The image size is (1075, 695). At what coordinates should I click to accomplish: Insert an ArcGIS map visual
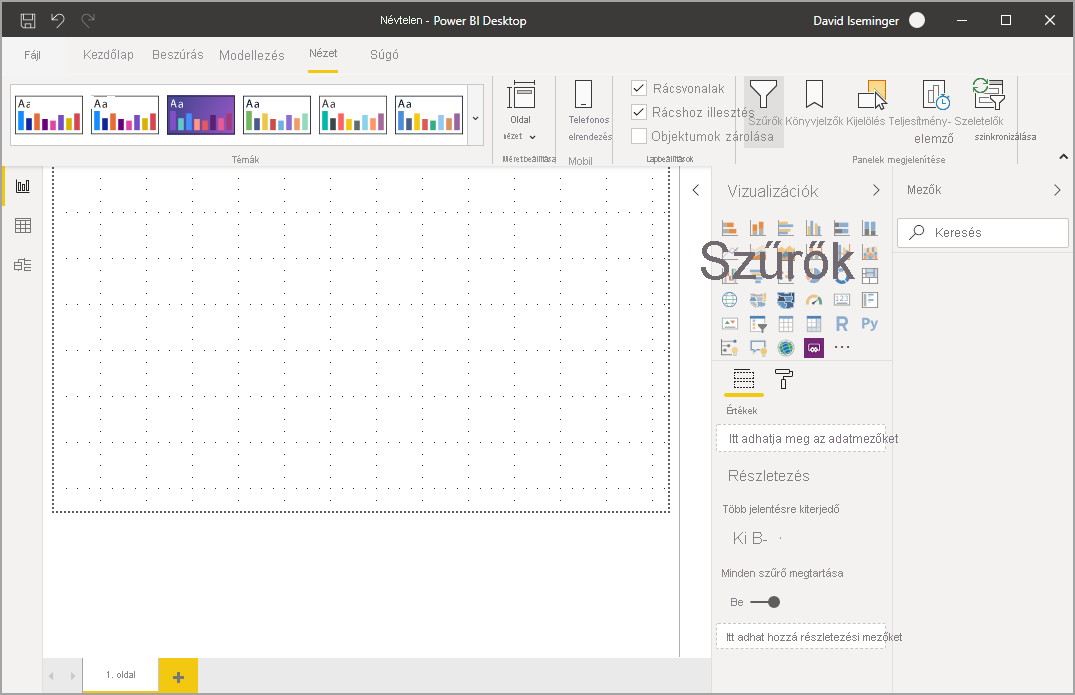click(786, 348)
